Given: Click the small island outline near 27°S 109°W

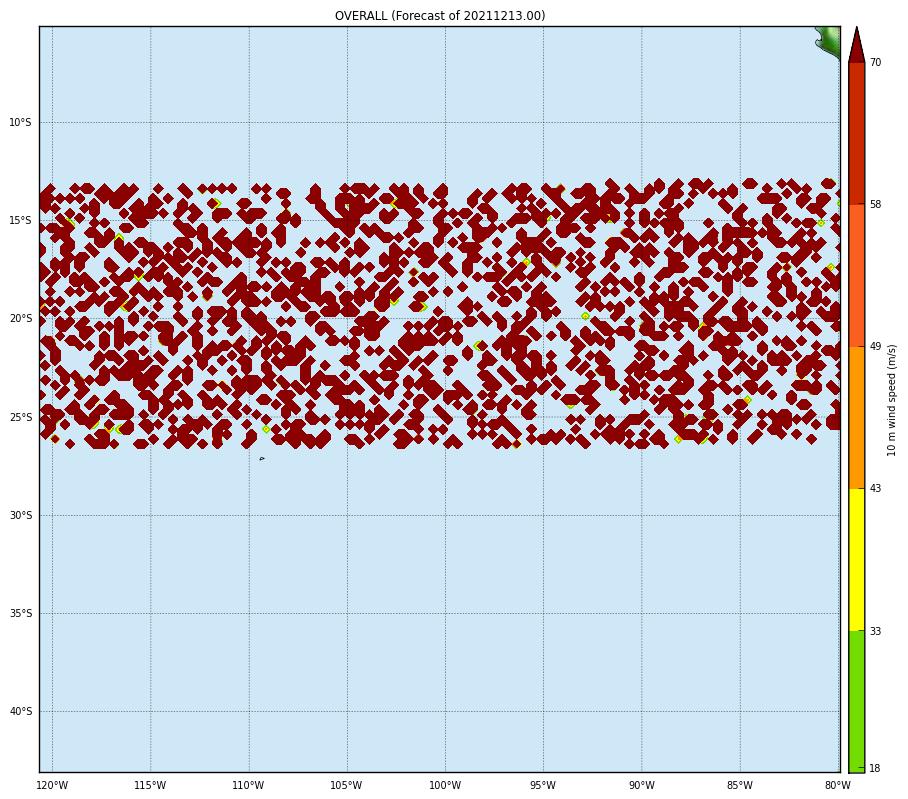Looking at the screenshot, I should (262, 459).
